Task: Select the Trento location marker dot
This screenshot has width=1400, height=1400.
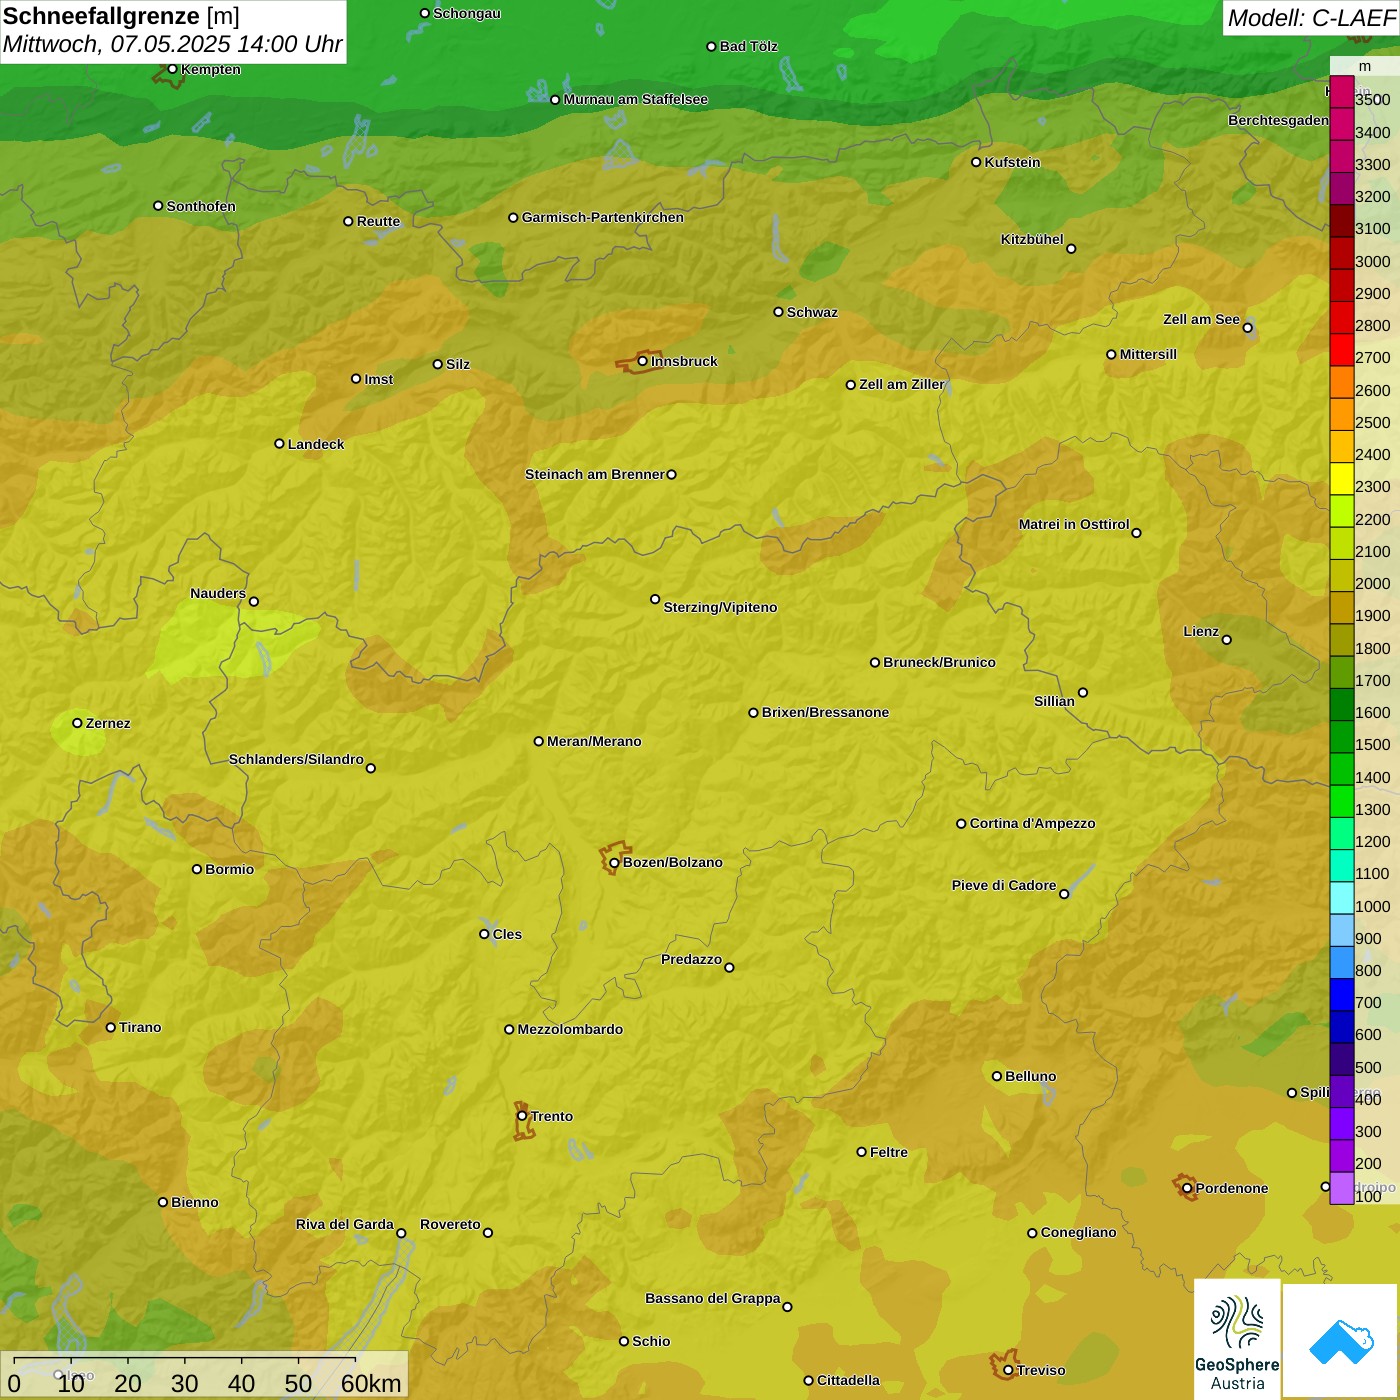Action: pos(522,1116)
